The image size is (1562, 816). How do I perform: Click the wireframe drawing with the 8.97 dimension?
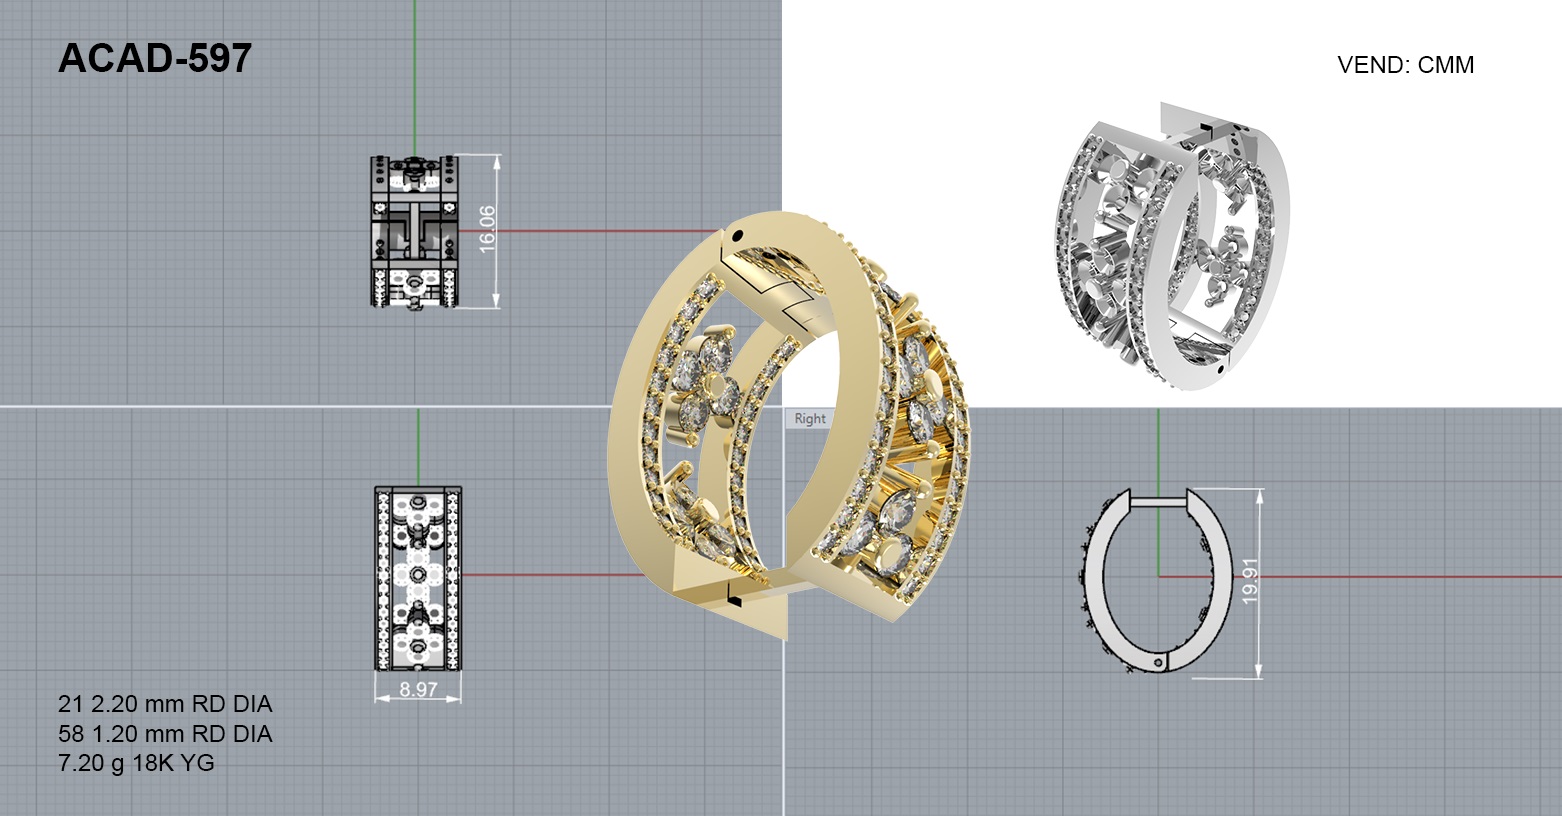(418, 578)
